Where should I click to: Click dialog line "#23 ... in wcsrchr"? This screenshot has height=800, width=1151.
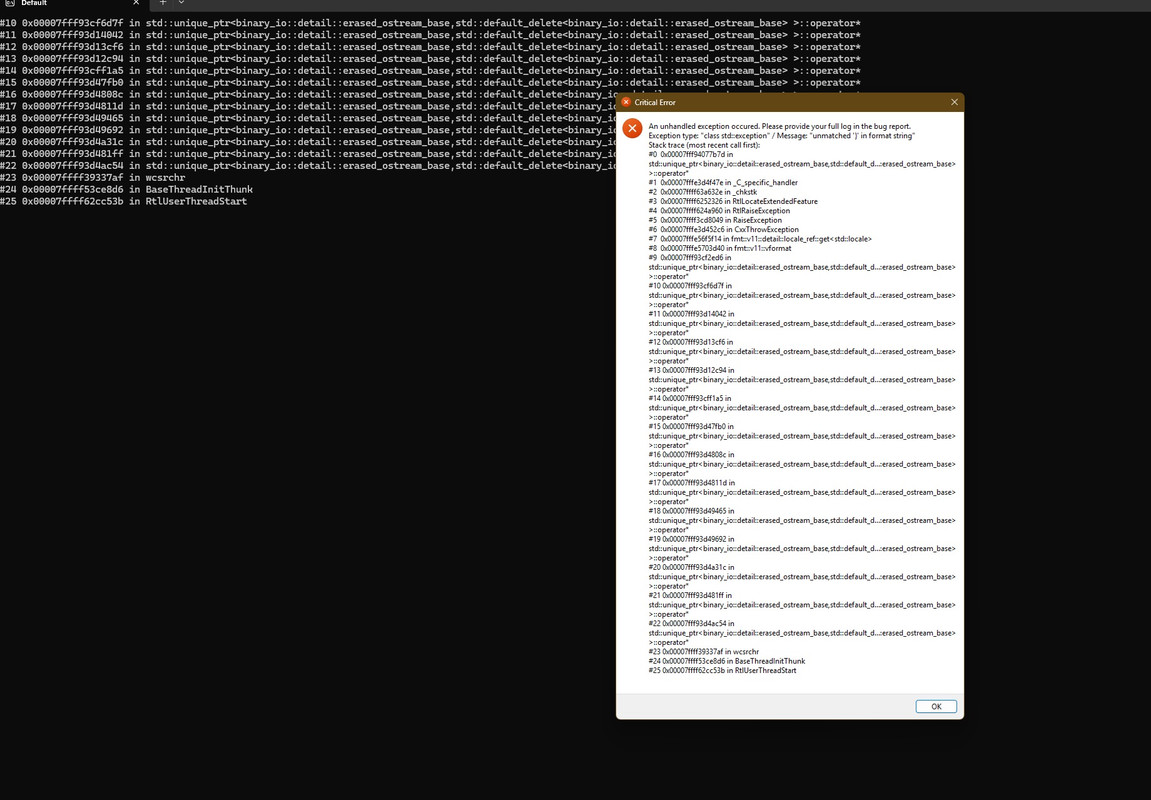coord(704,652)
